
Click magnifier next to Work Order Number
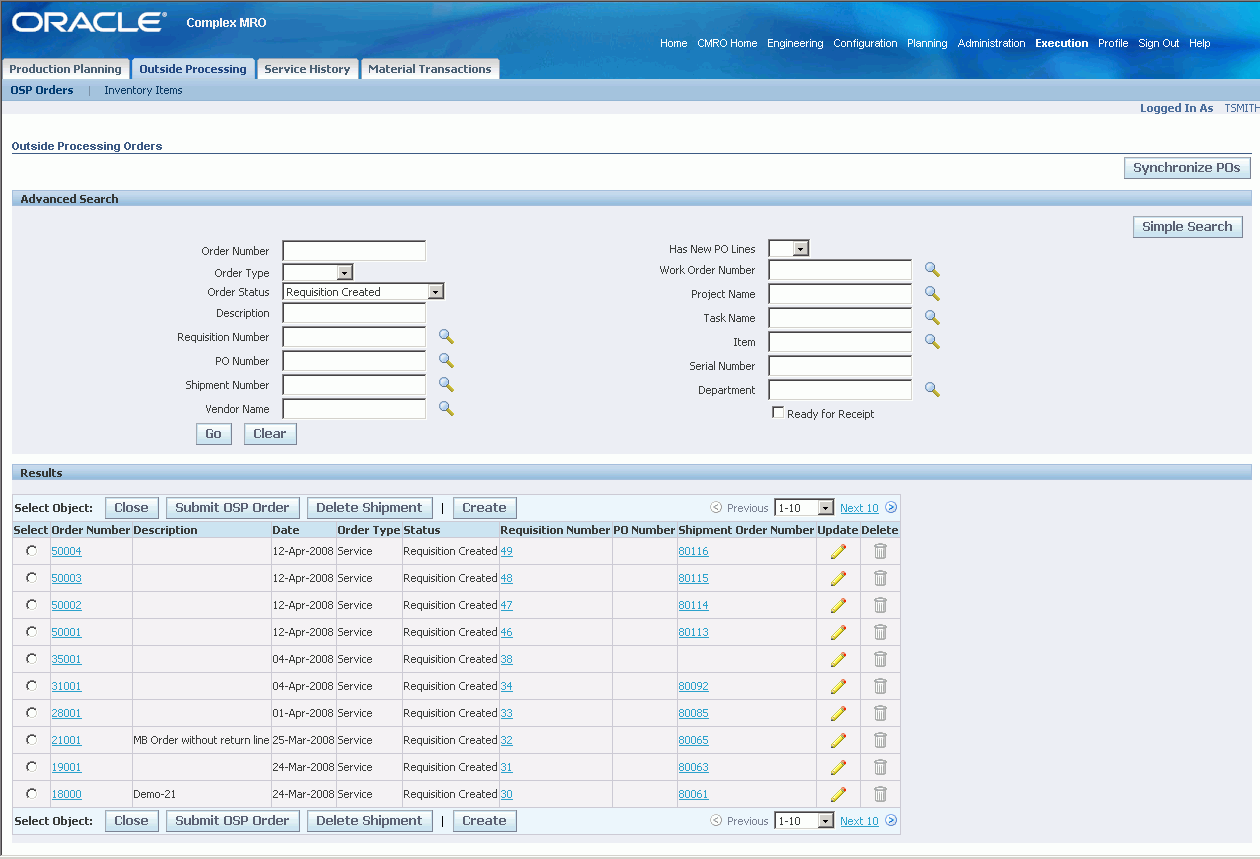[x=932, y=270]
